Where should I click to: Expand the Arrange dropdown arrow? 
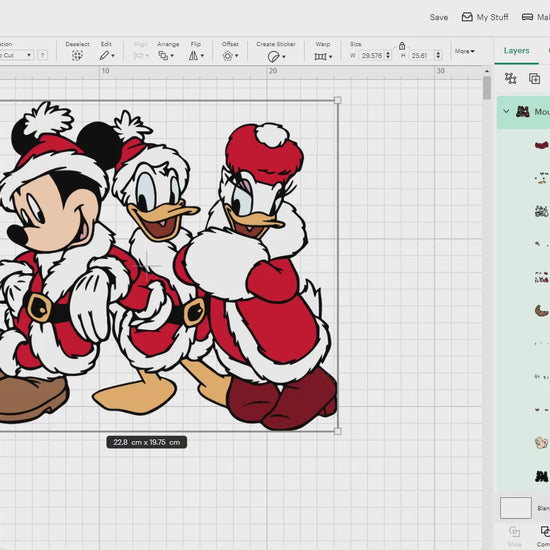click(172, 56)
